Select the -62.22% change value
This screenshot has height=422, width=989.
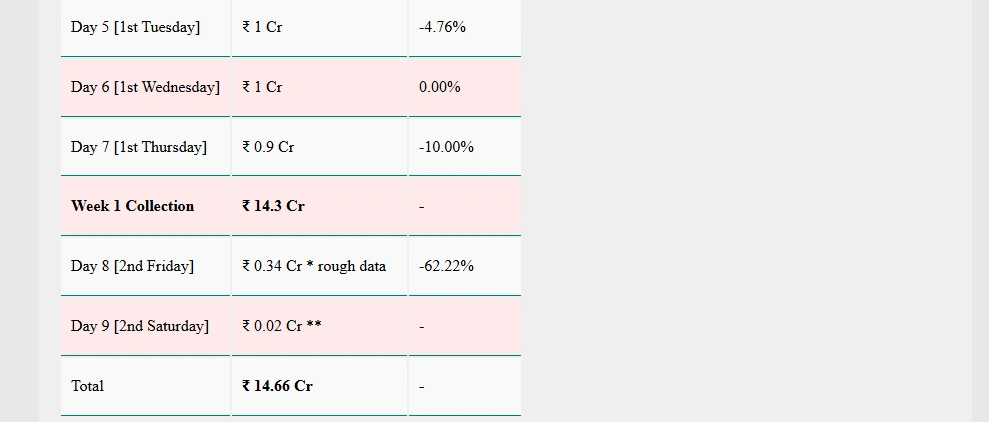pos(447,266)
